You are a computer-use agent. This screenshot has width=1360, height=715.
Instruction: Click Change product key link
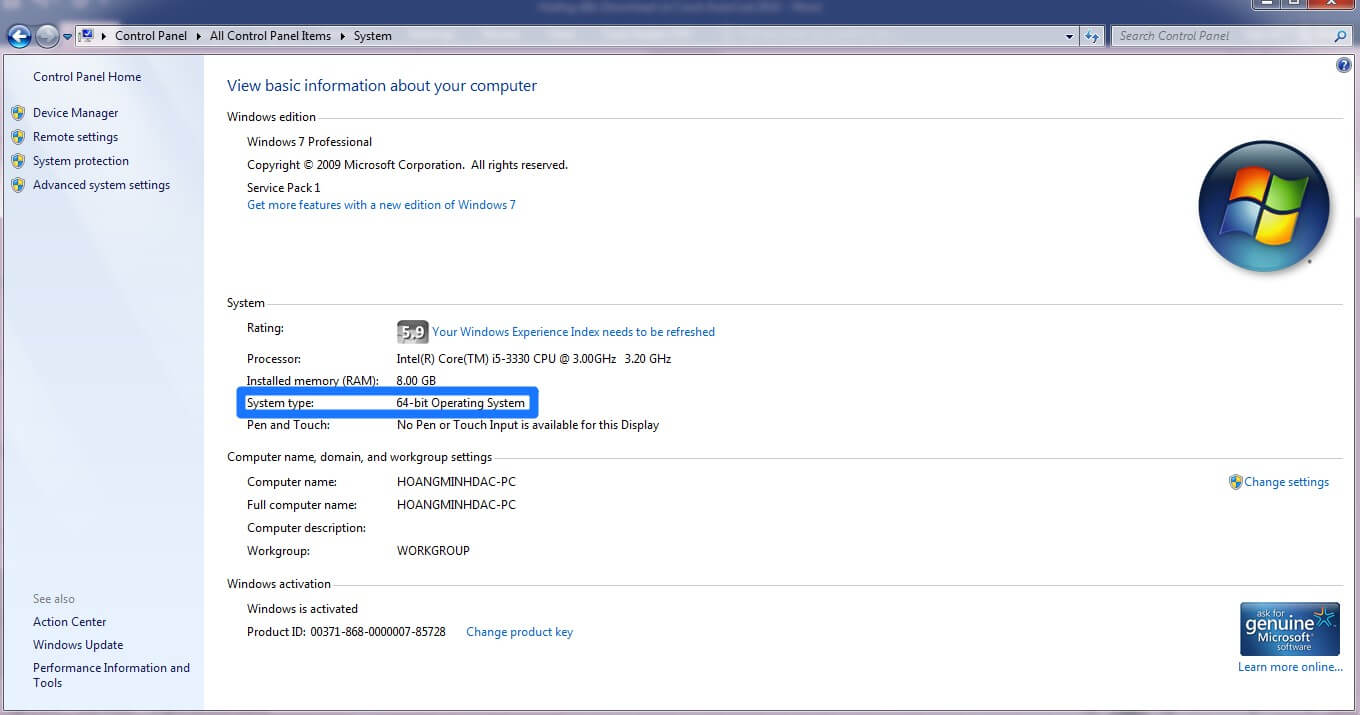[x=519, y=632]
